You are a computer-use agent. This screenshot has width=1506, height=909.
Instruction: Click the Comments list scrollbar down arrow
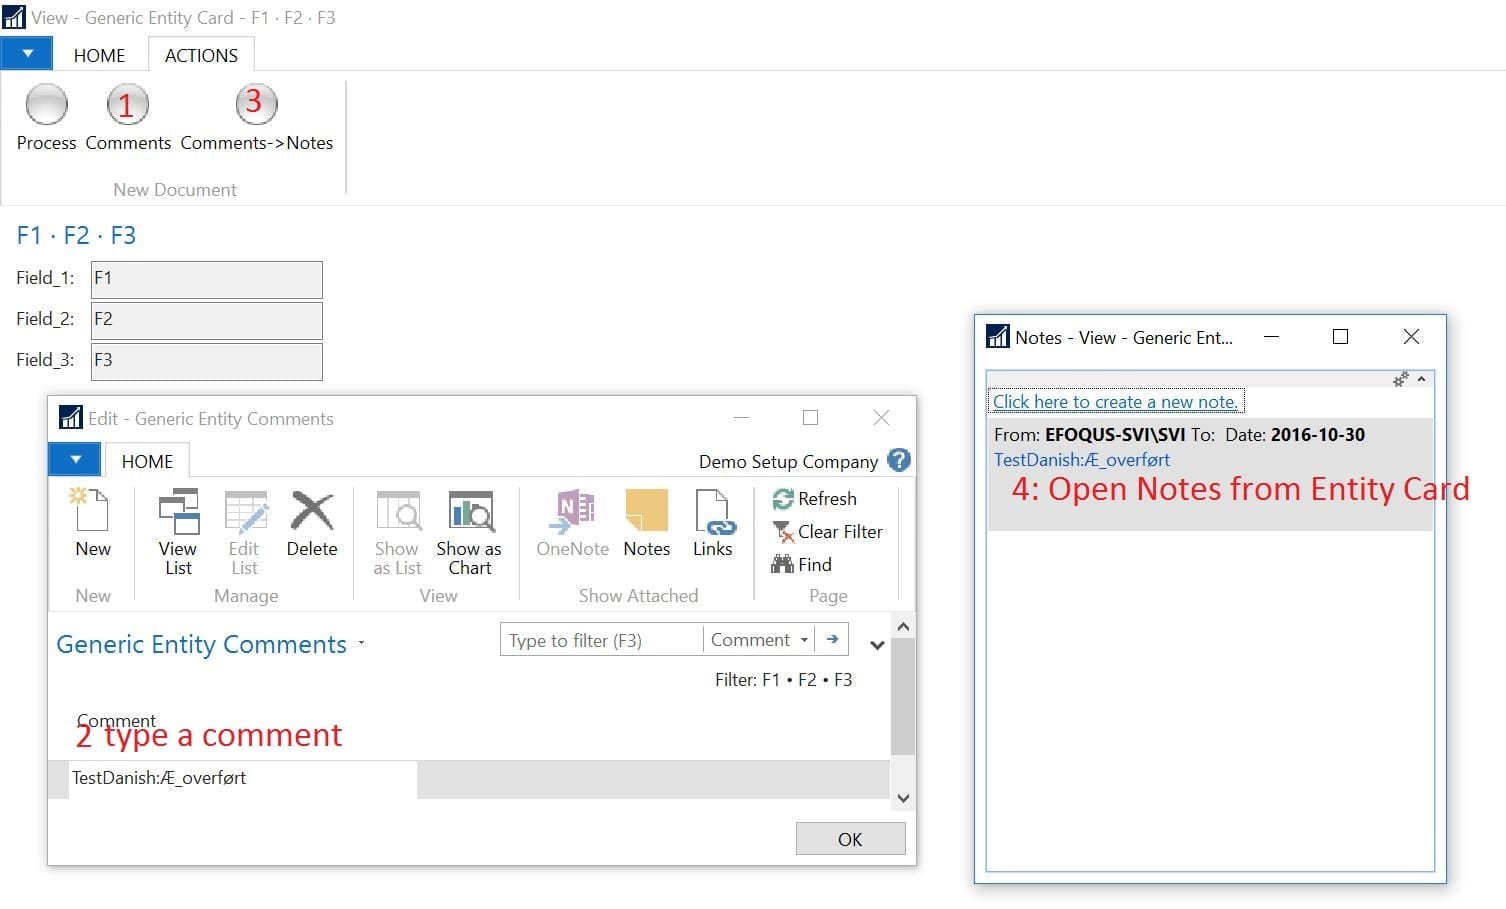tap(903, 797)
